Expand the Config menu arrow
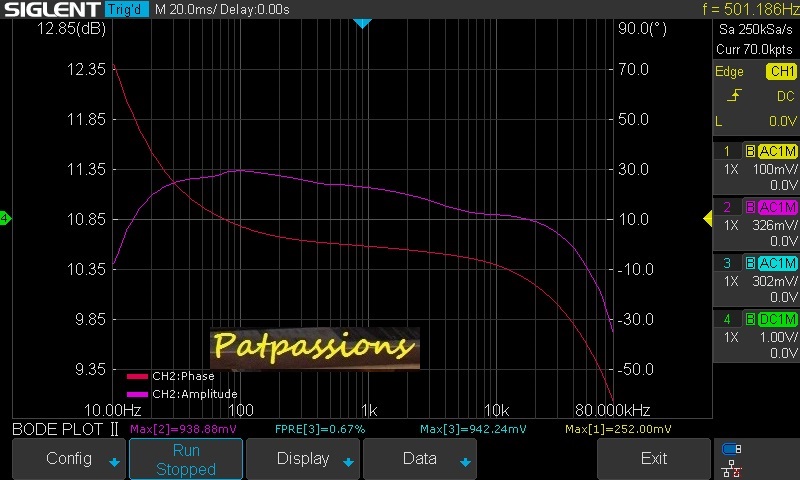Screen dimensions: 800x480 point(114,462)
